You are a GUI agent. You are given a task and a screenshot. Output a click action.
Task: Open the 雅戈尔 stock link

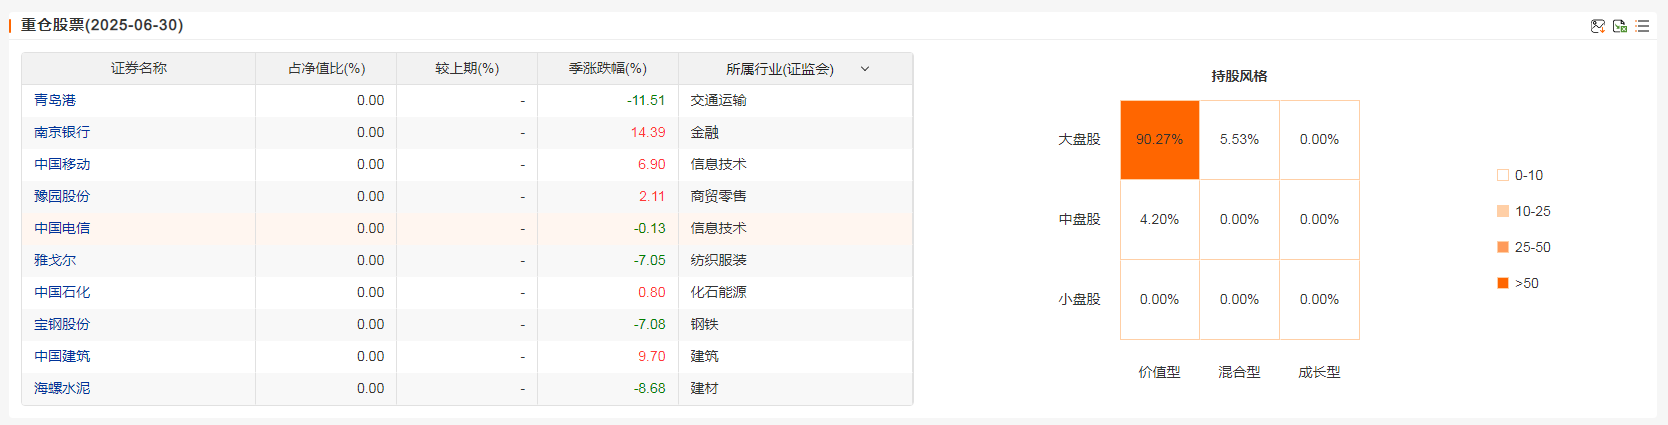55,260
